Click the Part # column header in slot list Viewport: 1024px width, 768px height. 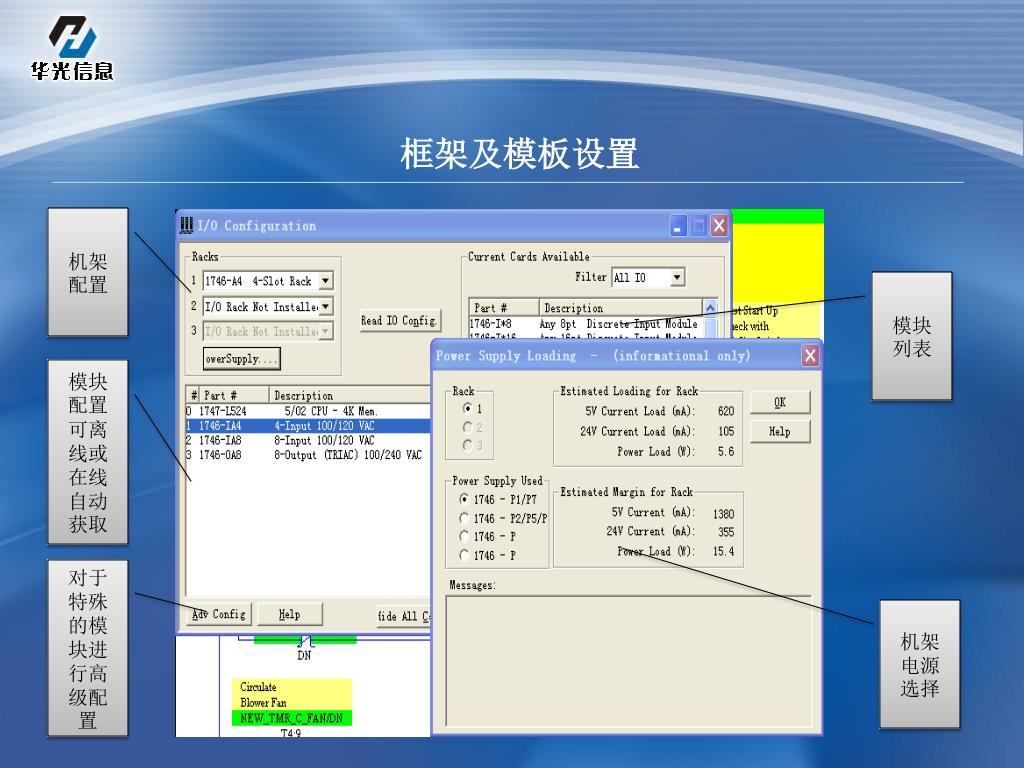tap(235, 395)
